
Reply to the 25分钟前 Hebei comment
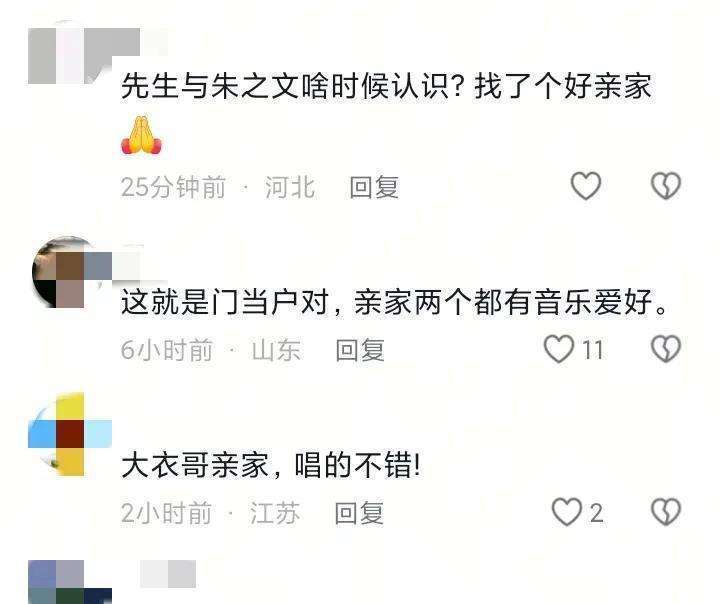374,187
